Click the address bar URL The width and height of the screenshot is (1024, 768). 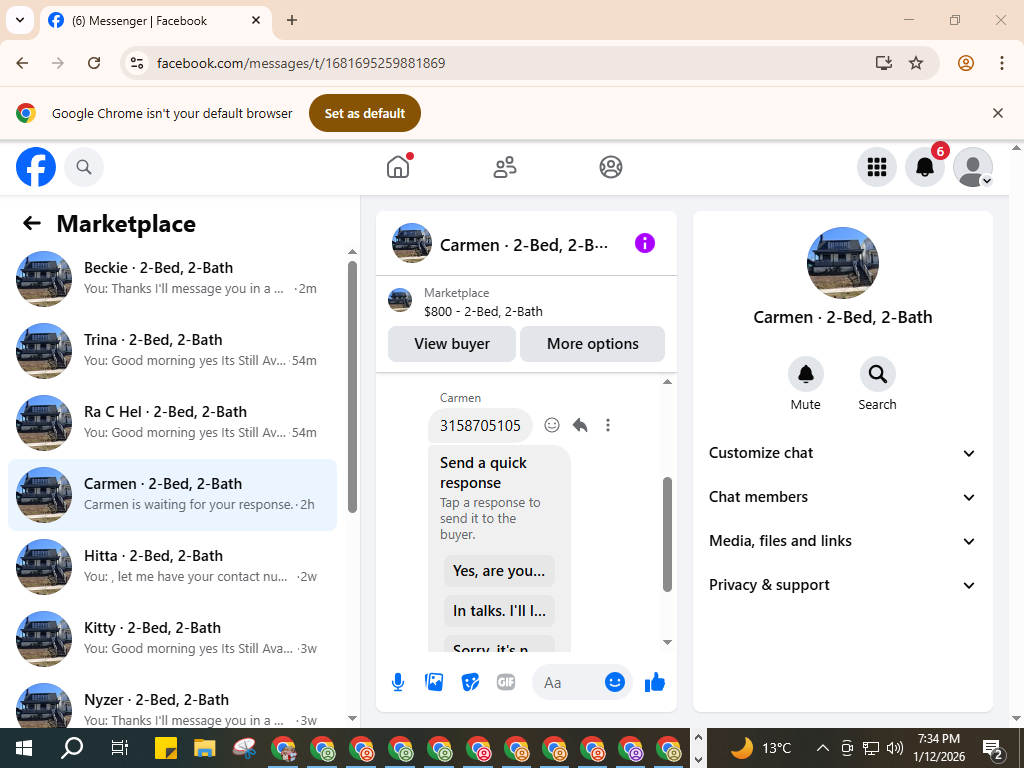click(x=301, y=63)
